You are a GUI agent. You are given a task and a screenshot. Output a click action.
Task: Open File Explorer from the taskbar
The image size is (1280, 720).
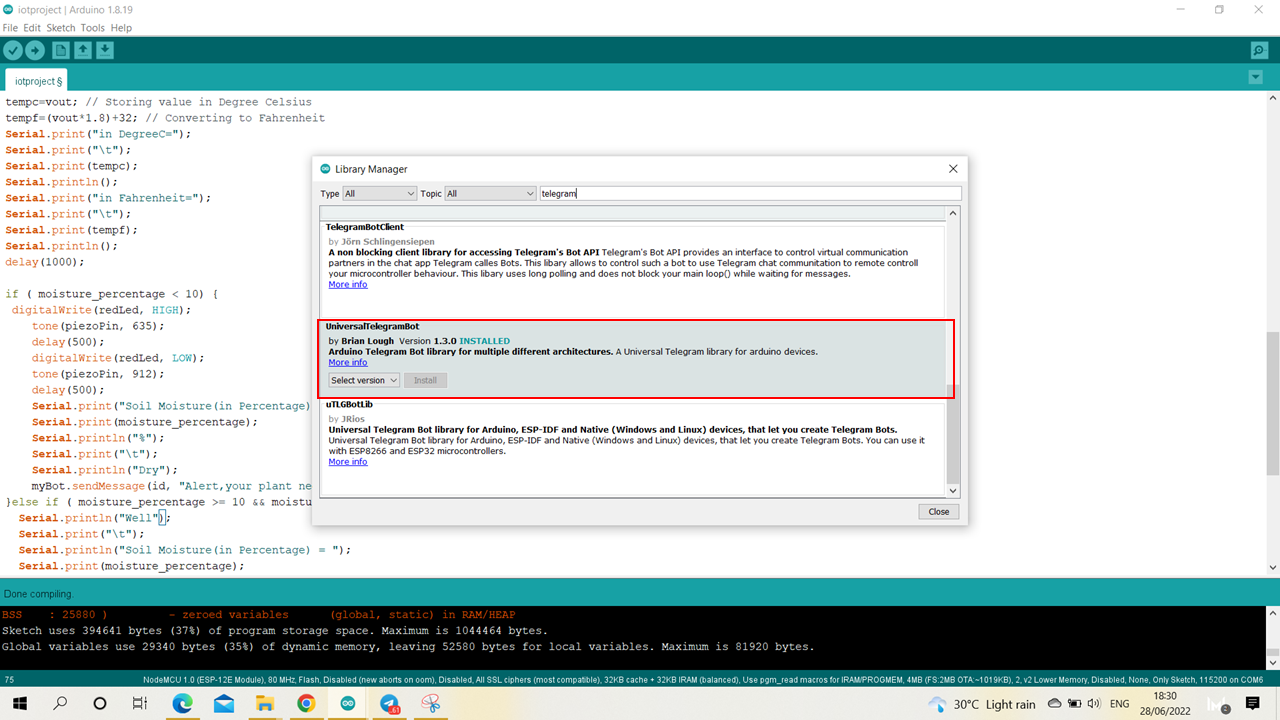coord(265,704)
